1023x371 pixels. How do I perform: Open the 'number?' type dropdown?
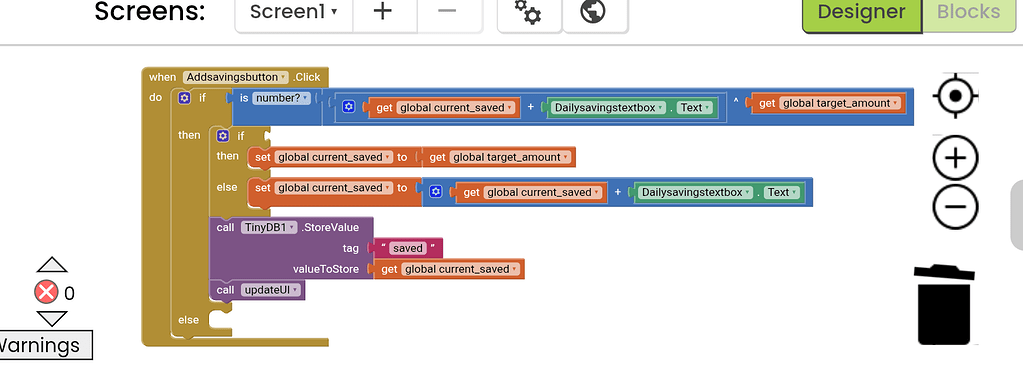(x=282, y=98)
